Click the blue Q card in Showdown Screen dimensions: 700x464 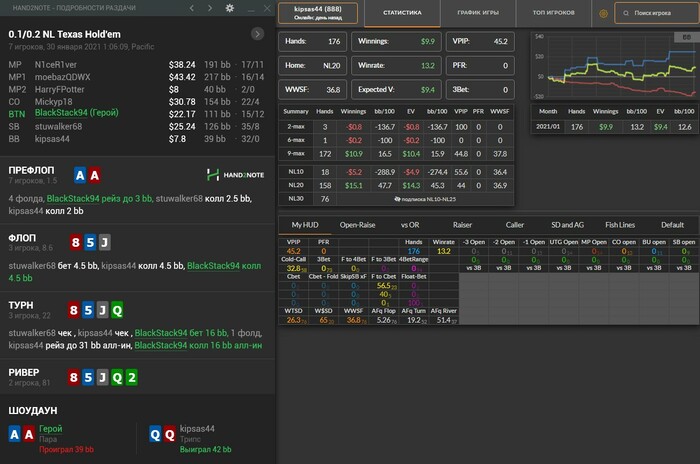(x=155, y=434)
